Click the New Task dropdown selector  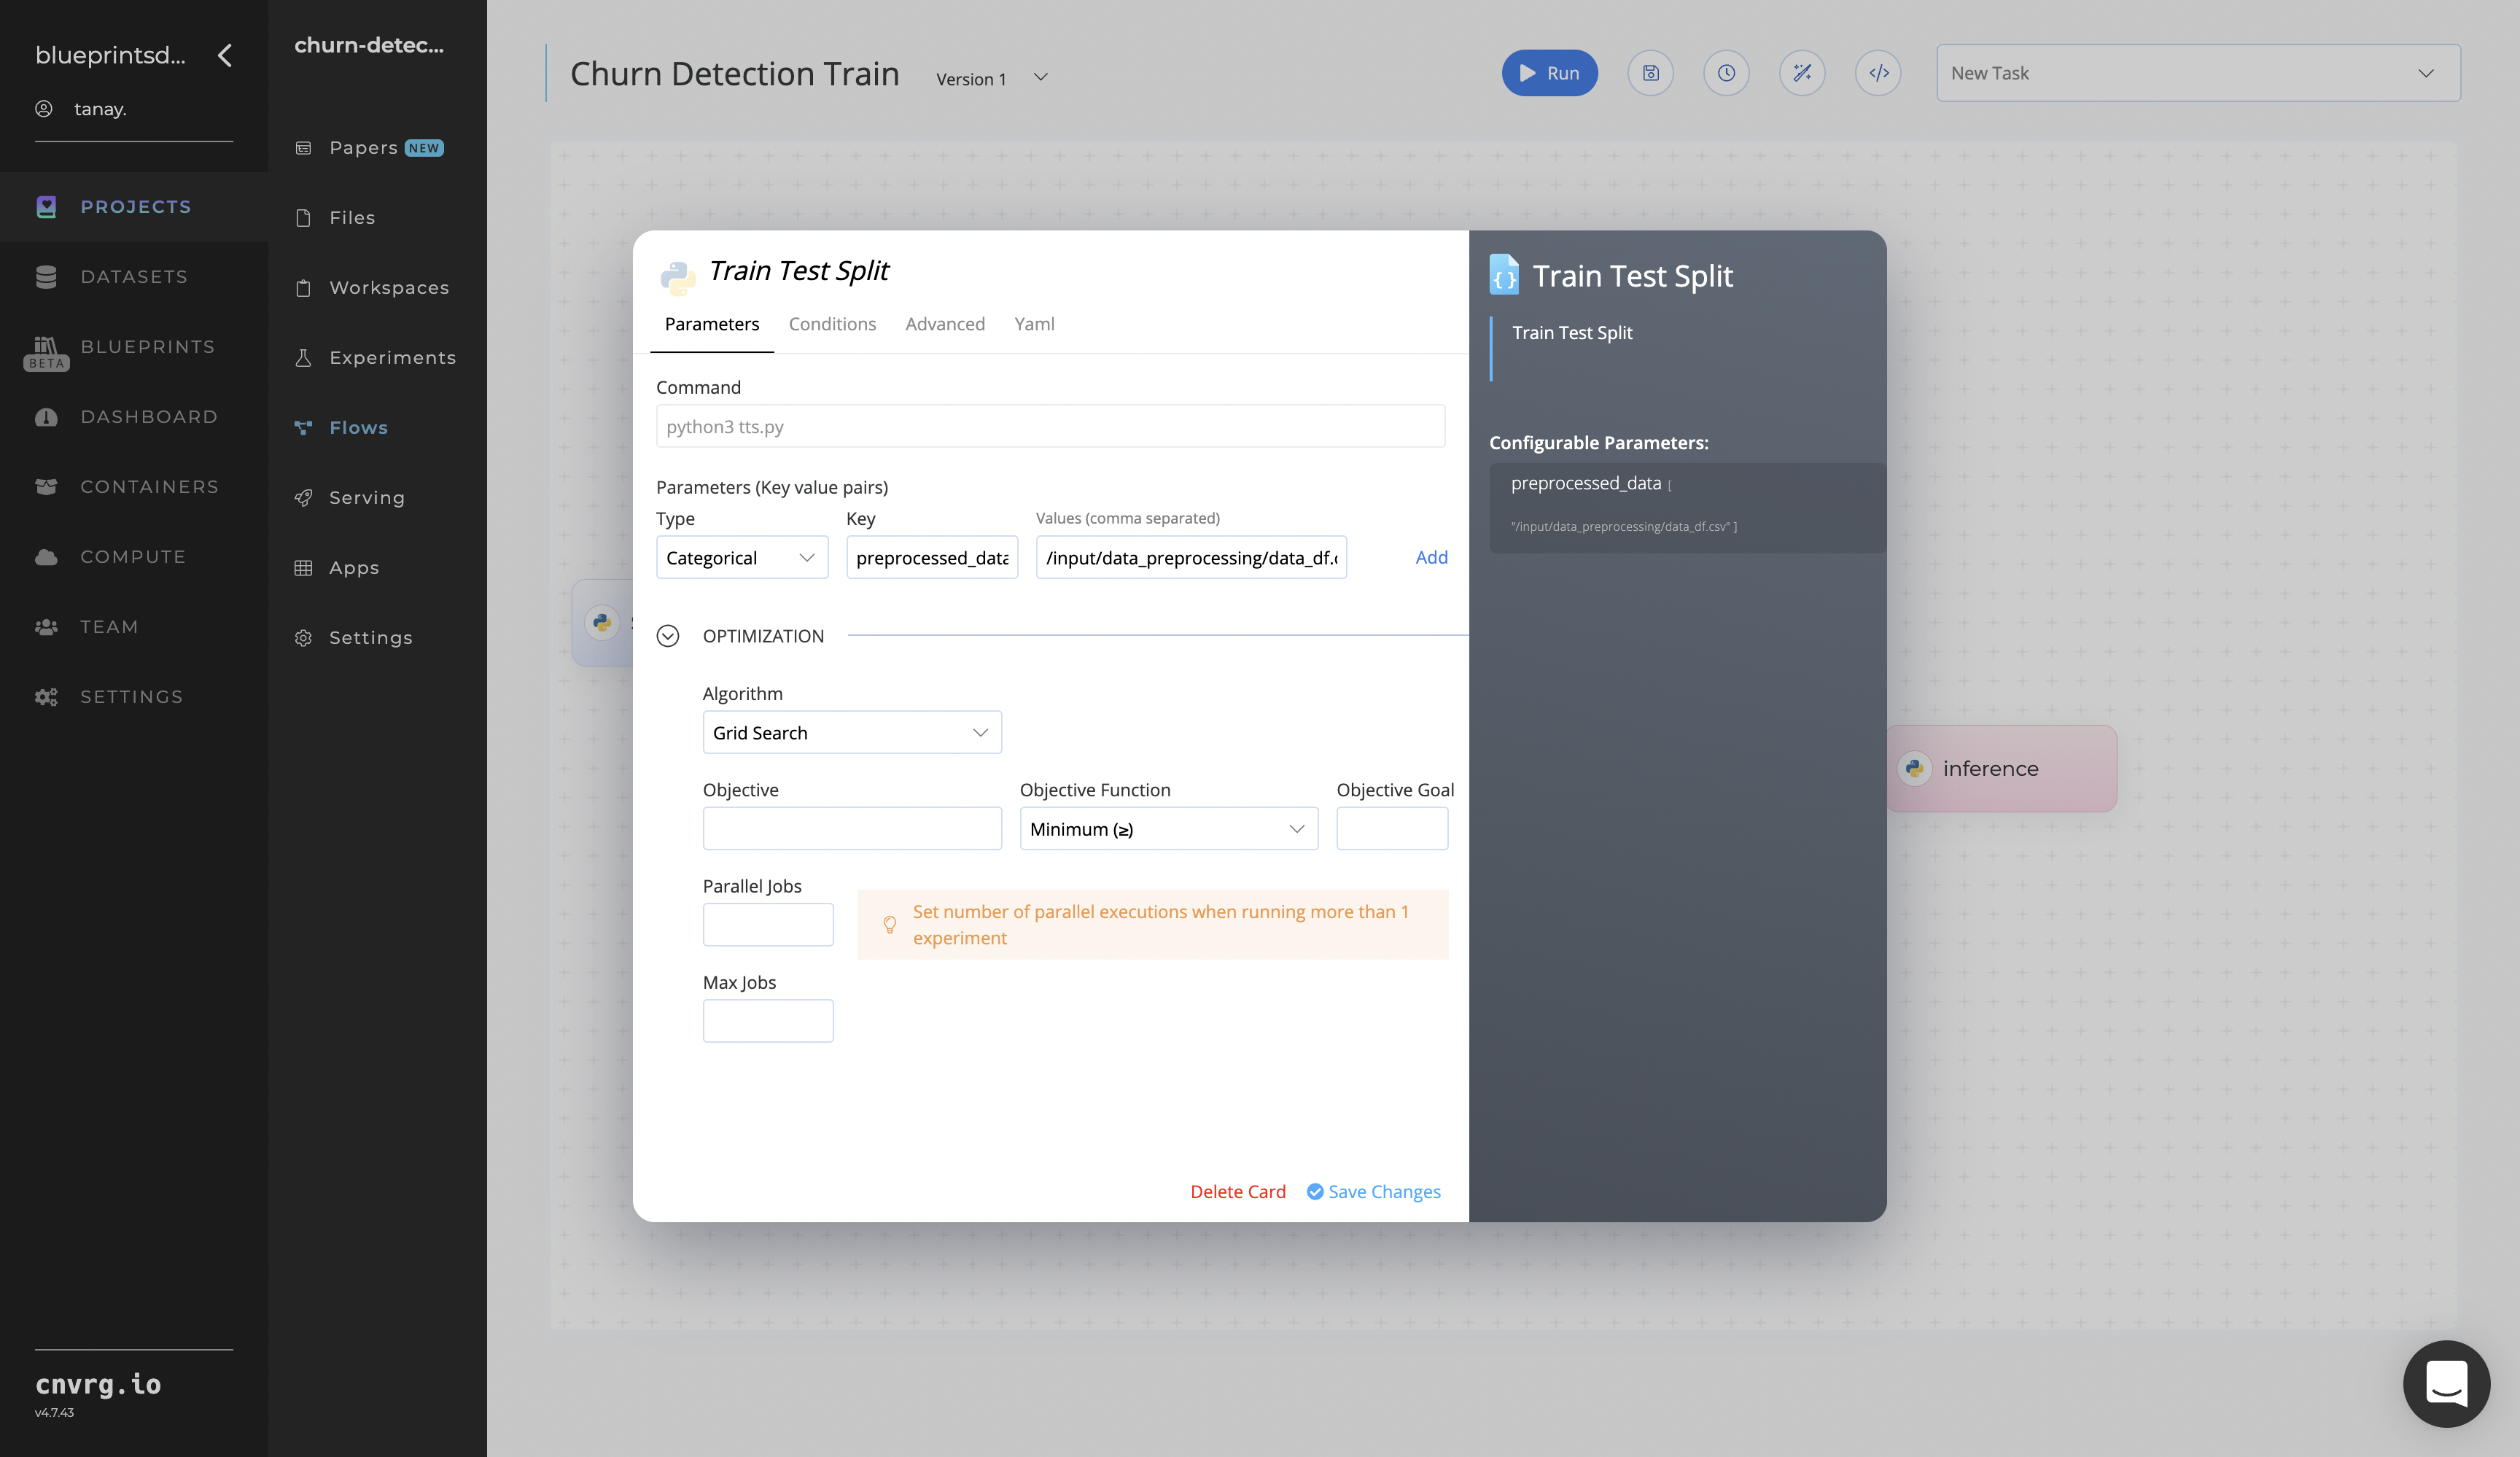[2194, 73]
